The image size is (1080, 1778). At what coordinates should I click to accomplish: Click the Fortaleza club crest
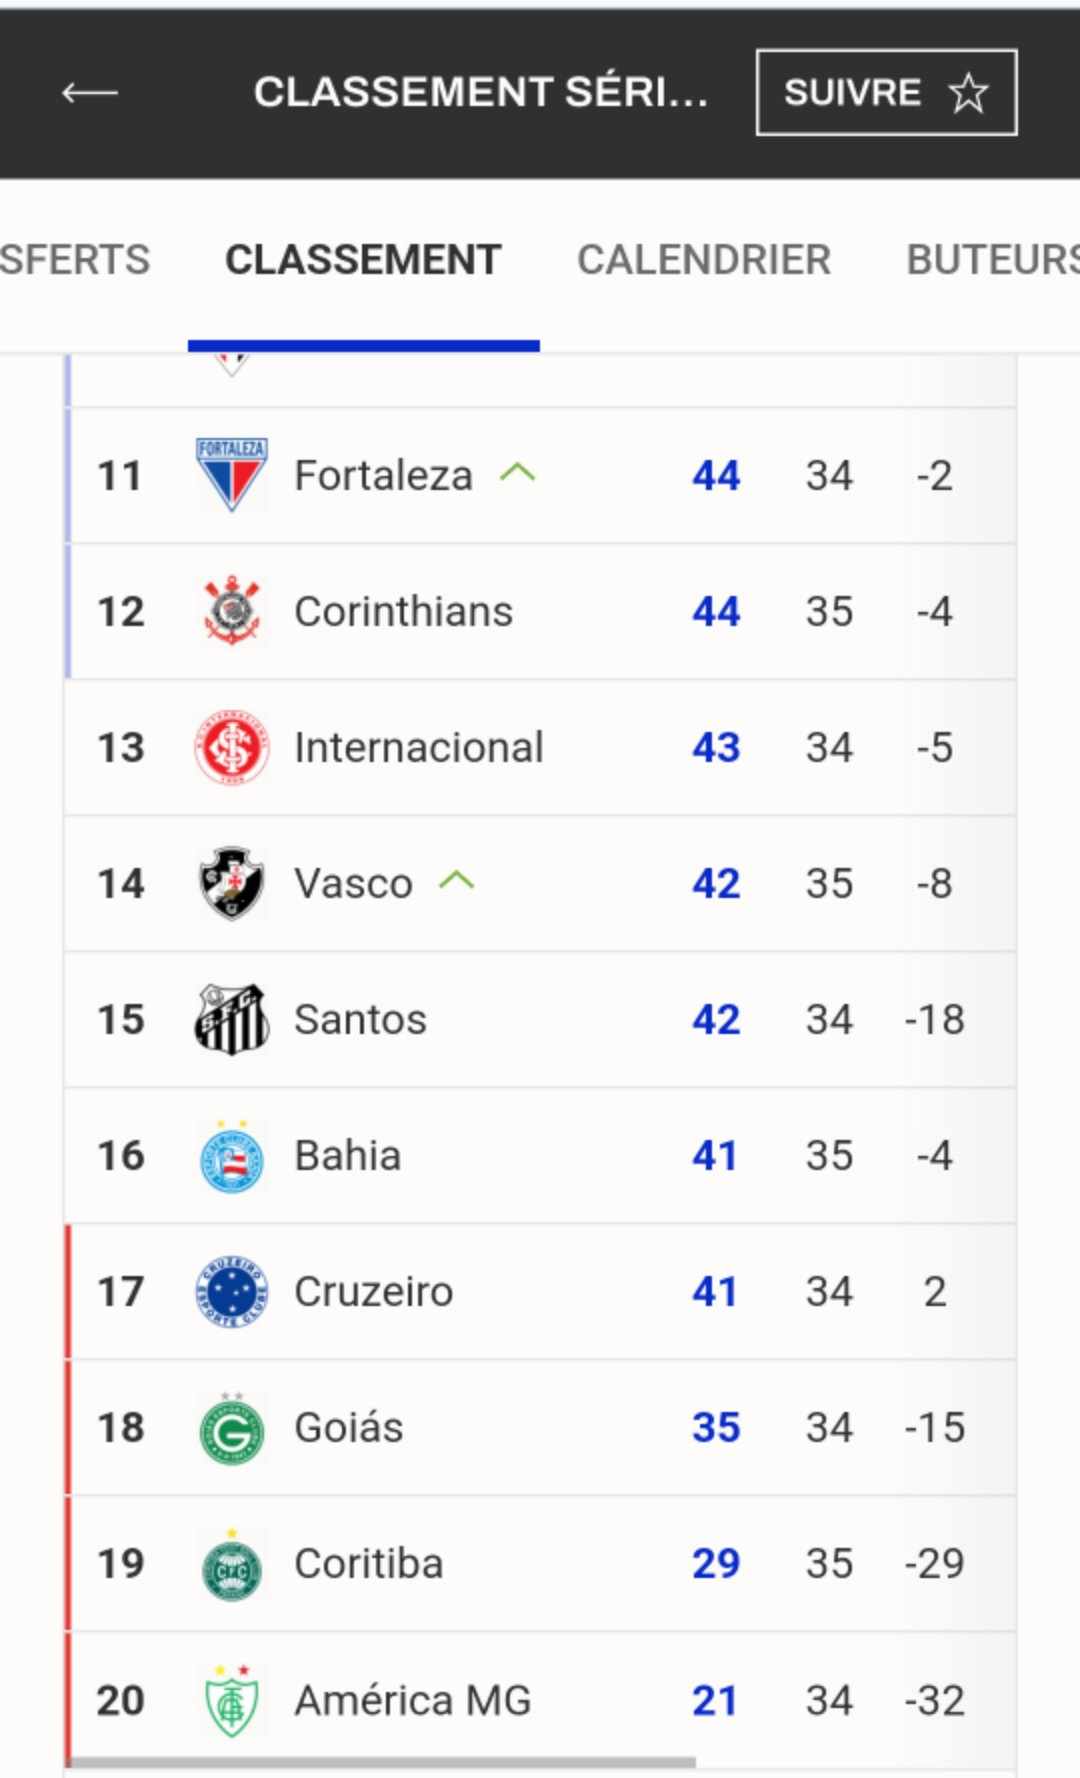tap(231, 475)
